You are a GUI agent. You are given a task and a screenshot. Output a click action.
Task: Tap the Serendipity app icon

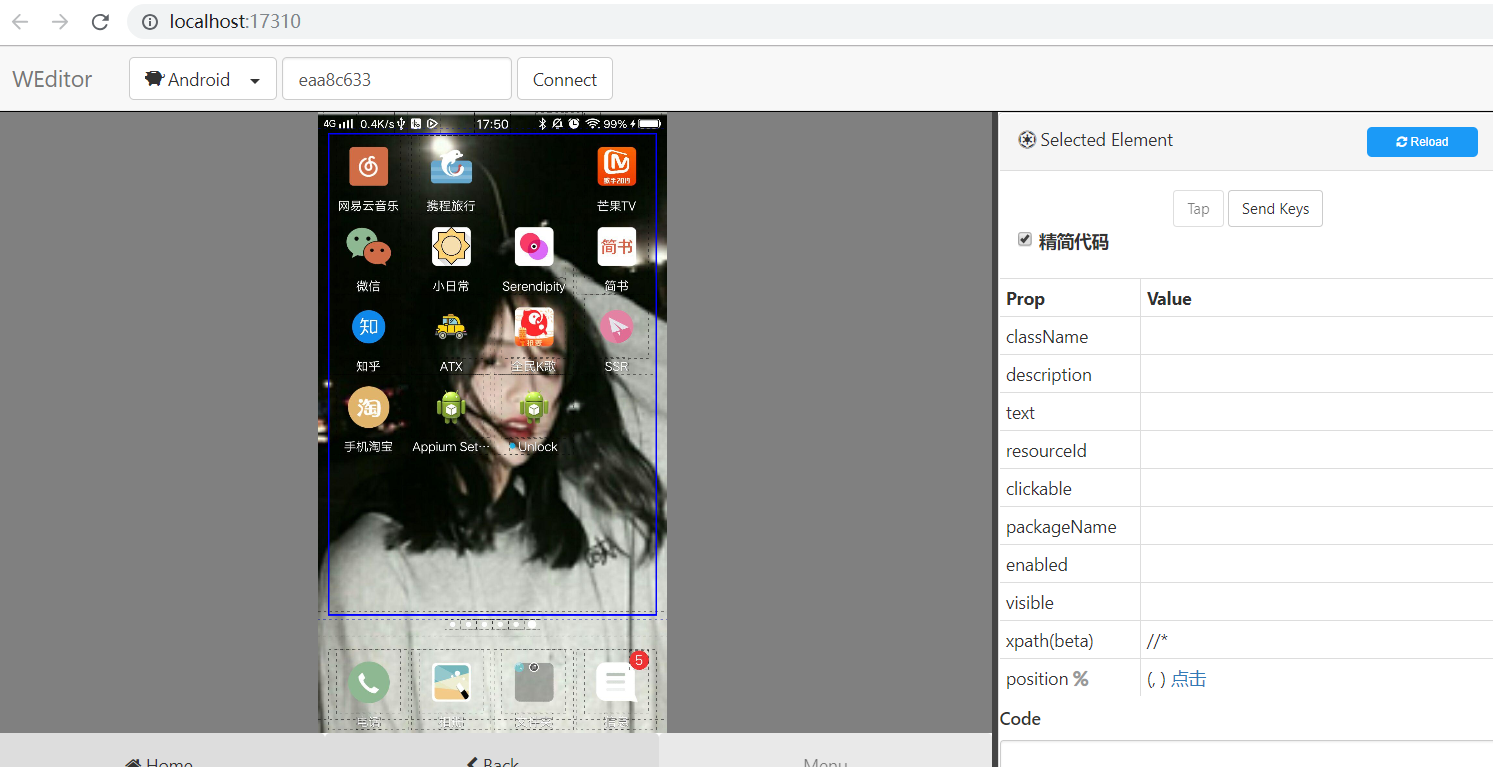[534, 246]
